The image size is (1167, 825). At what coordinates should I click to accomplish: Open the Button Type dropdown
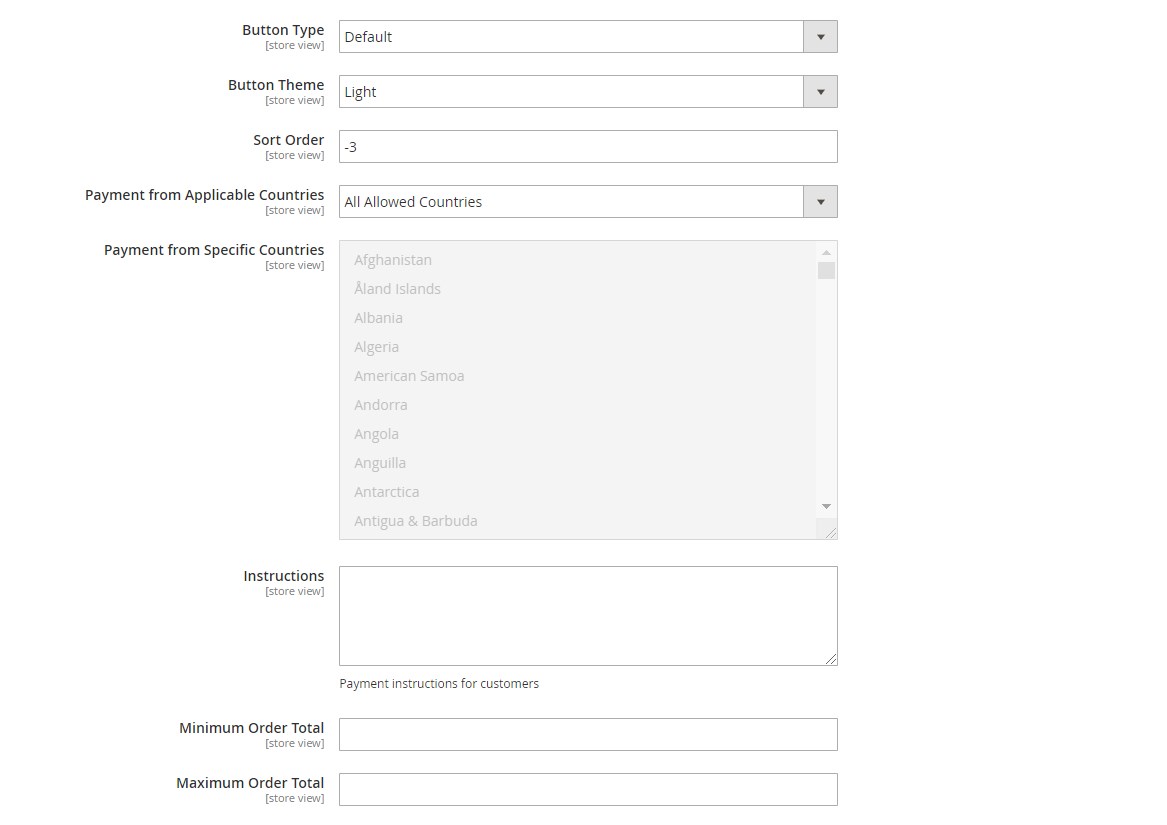(x=587, y=37)
